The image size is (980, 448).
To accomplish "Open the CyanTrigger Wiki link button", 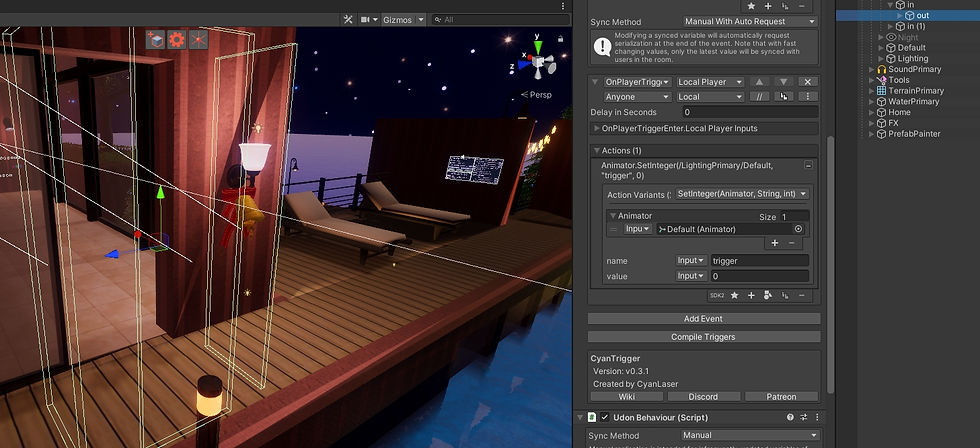I will point(627,397).
